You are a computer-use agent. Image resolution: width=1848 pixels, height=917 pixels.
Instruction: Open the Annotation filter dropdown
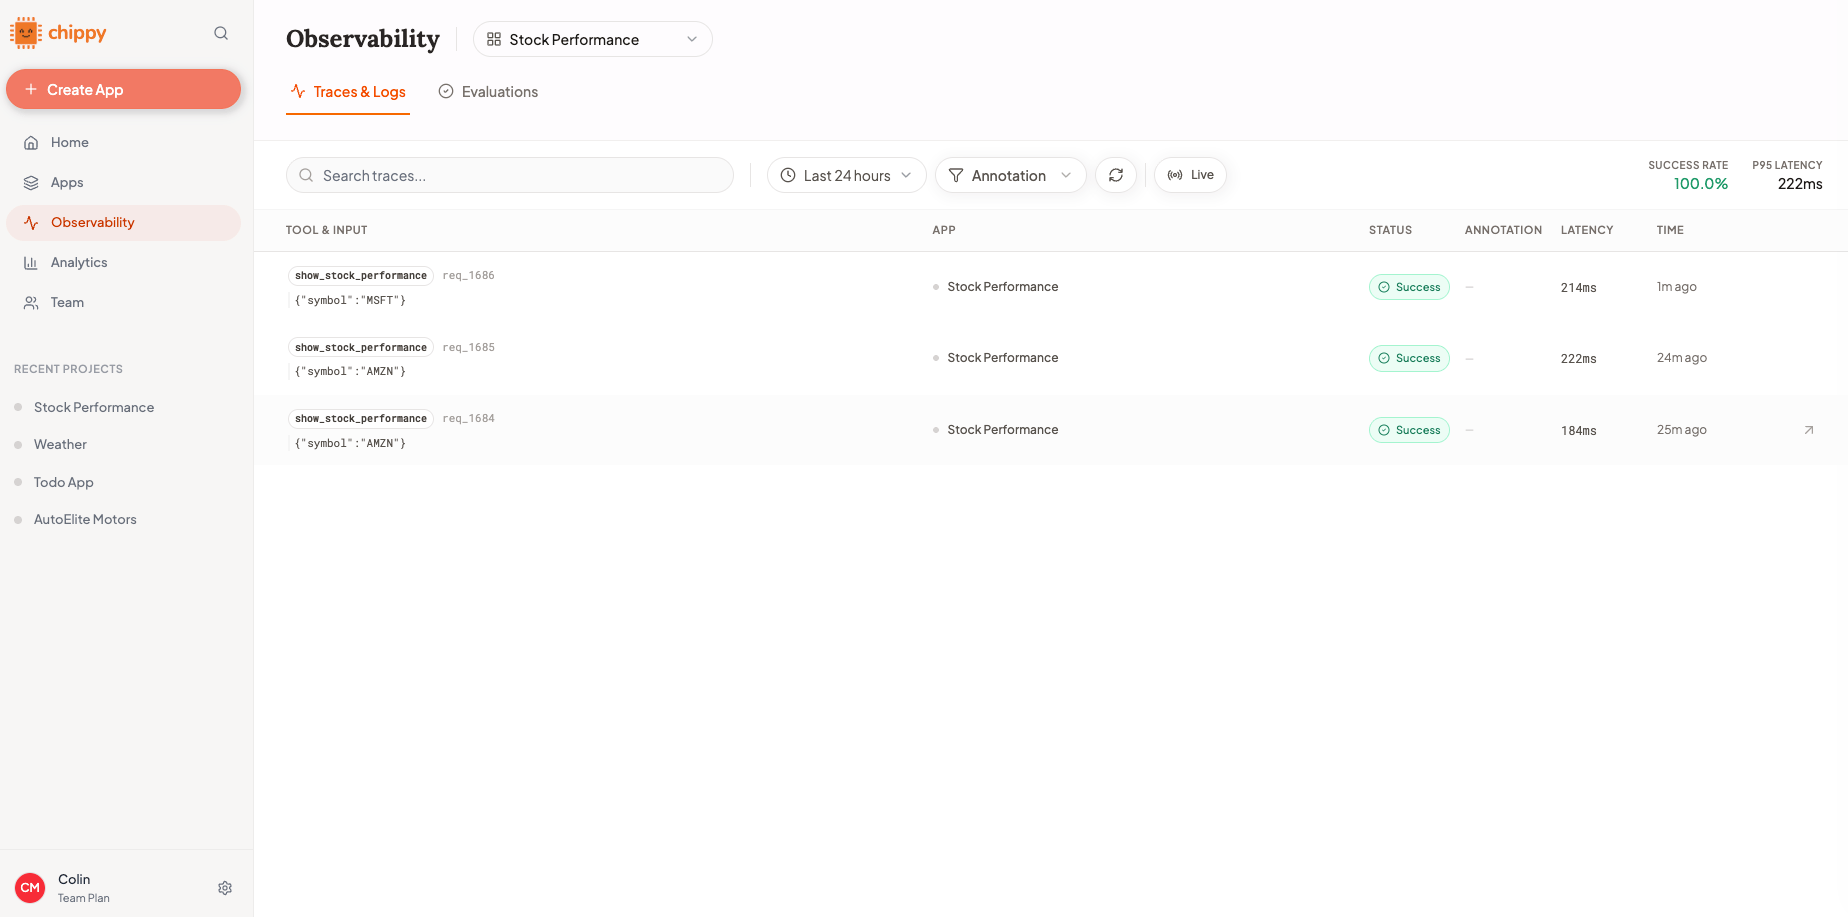coord(1010,175)
